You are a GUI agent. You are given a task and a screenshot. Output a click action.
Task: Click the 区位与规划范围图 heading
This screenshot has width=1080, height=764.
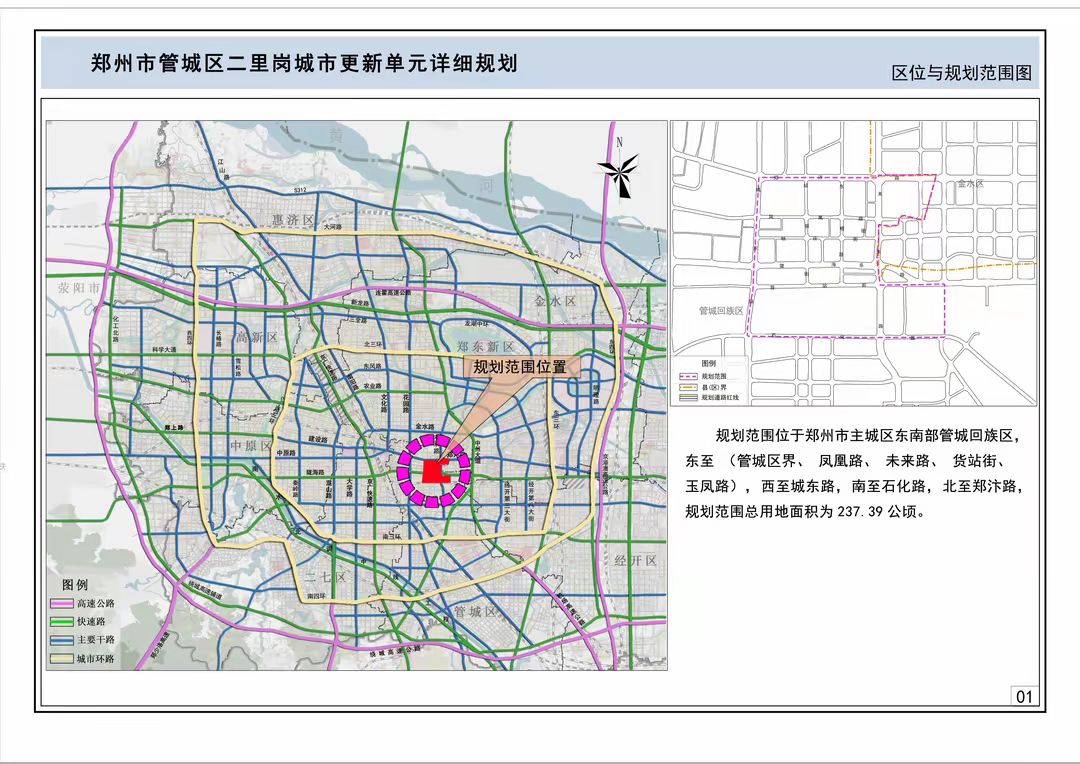(960, 73)
